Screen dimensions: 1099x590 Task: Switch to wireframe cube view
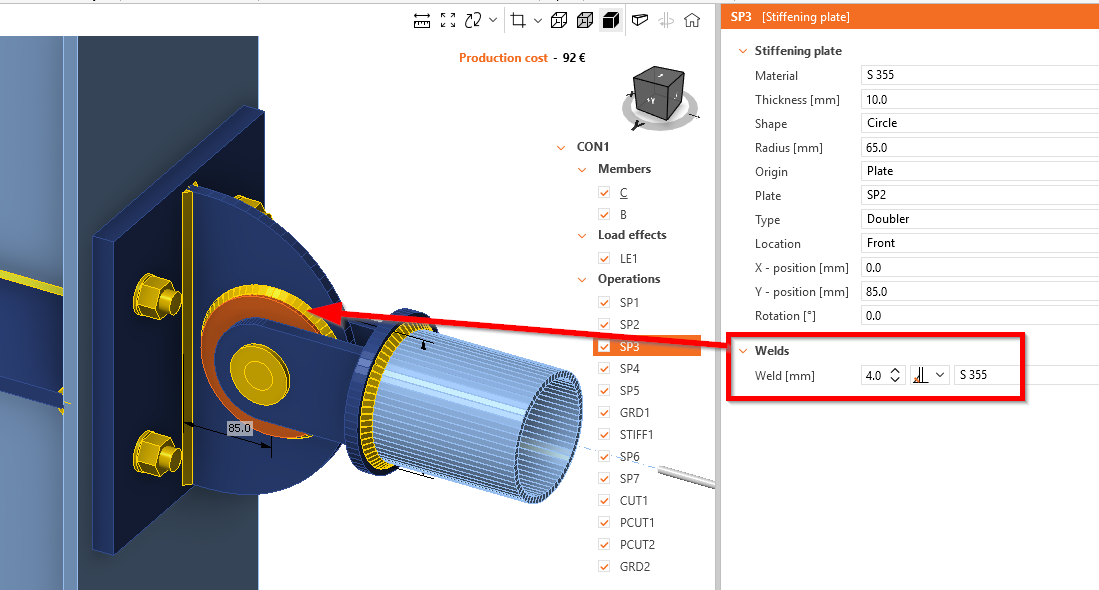(x=560, y=20)
